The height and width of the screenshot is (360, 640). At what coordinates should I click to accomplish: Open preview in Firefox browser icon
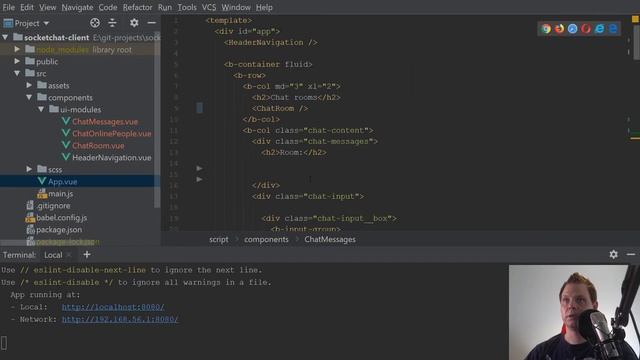pyautogui.click(x=559, y=29)
